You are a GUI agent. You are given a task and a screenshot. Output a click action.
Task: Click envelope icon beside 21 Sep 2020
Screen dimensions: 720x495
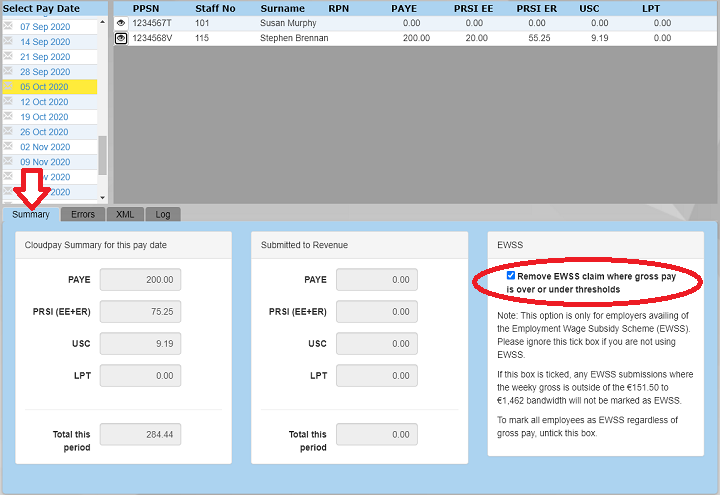[8, 57]
